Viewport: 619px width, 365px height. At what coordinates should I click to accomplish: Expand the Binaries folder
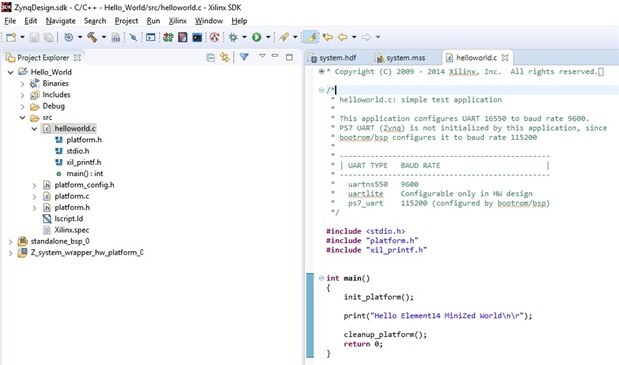click(x=23, y=84)
